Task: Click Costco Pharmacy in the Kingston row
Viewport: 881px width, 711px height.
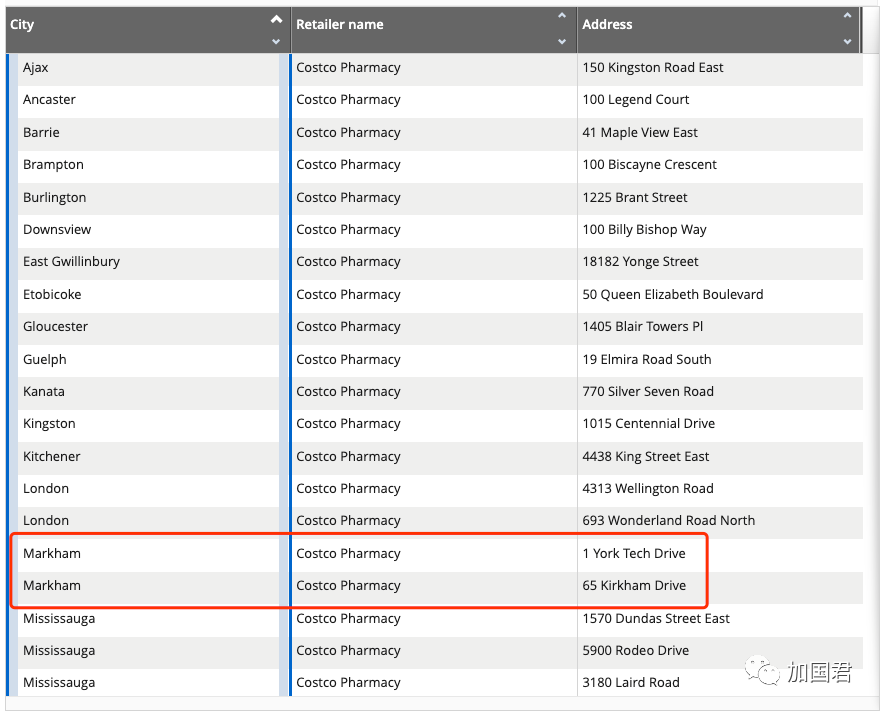Action: pos(348,423)
